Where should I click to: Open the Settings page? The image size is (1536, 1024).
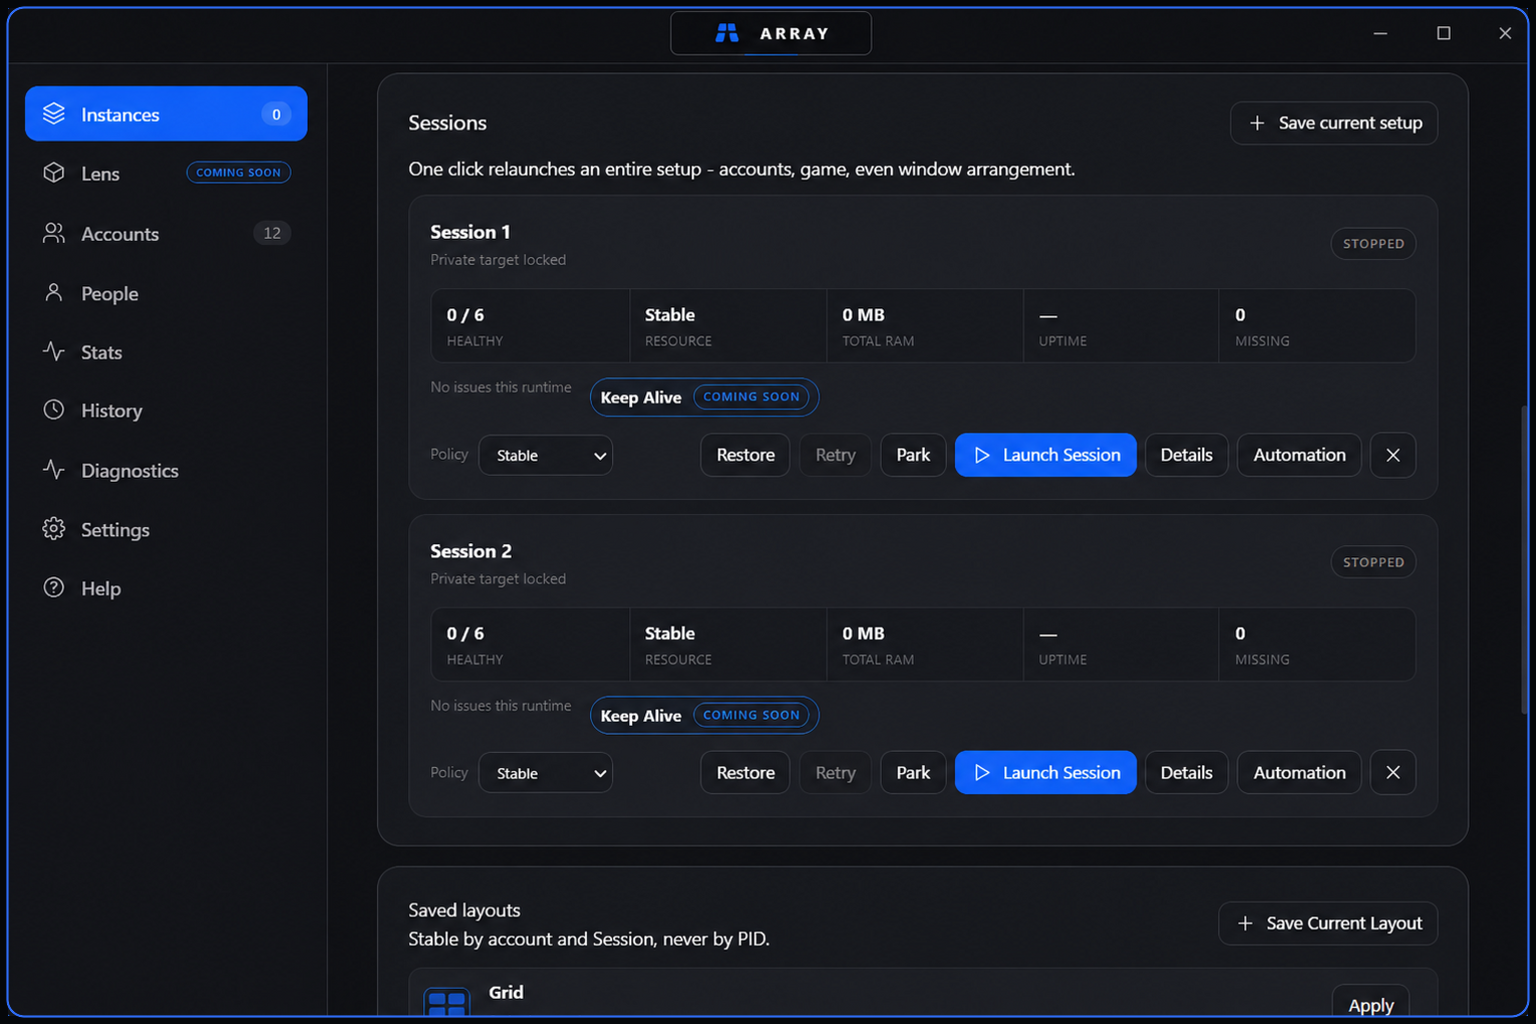tap(166, 529)
